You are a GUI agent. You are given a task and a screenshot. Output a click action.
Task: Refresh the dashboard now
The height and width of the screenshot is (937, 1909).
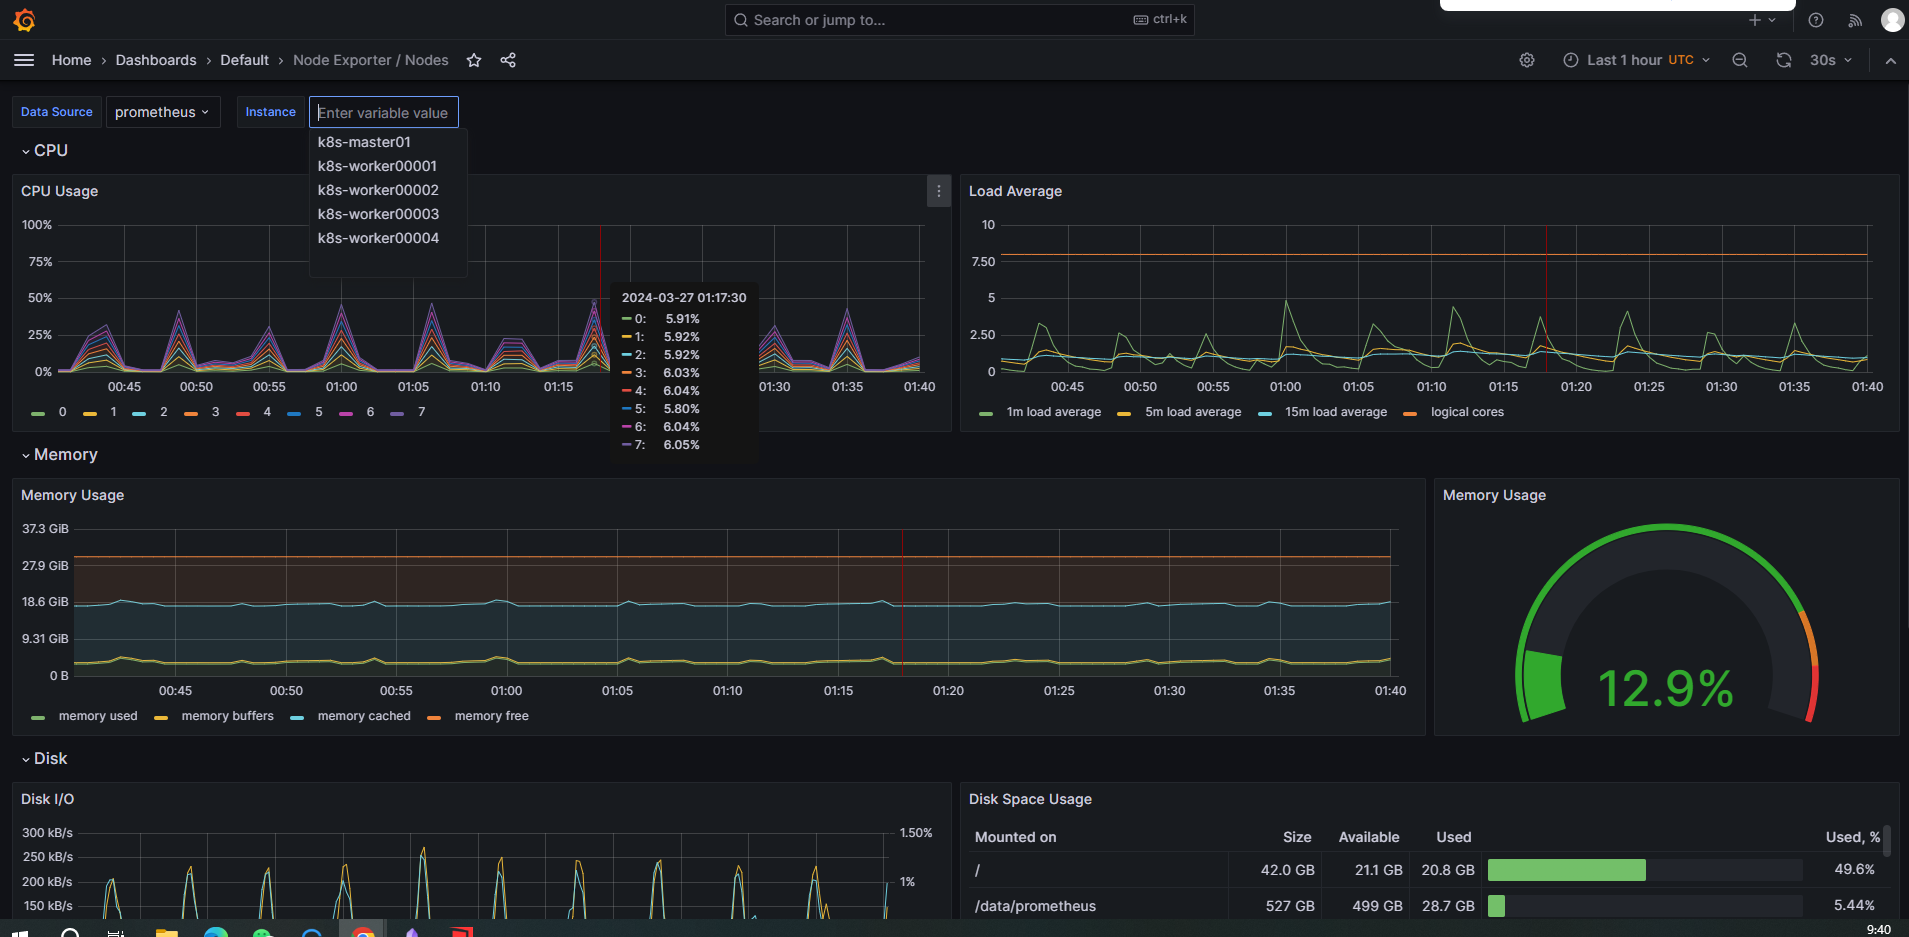(1784, 60)
